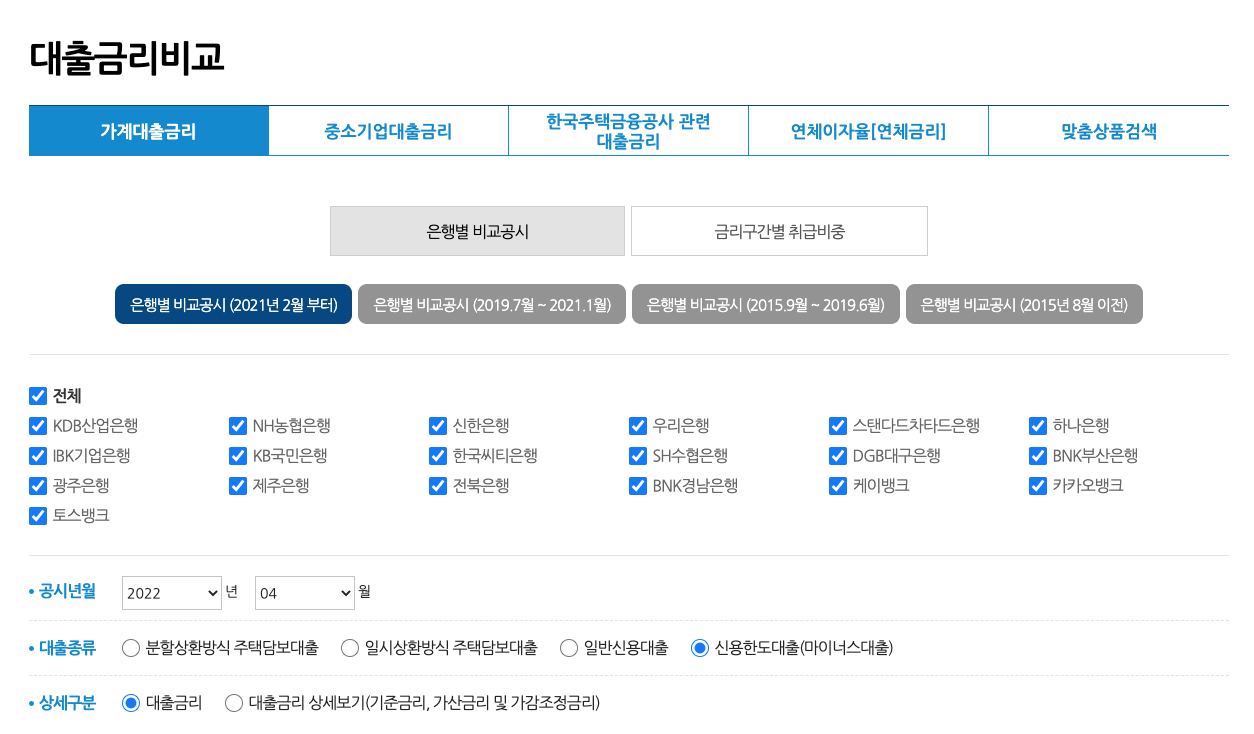Screen dimensions: 1254x734
Task: Click the 대출종류 label
Action: [x=68, y=647]
